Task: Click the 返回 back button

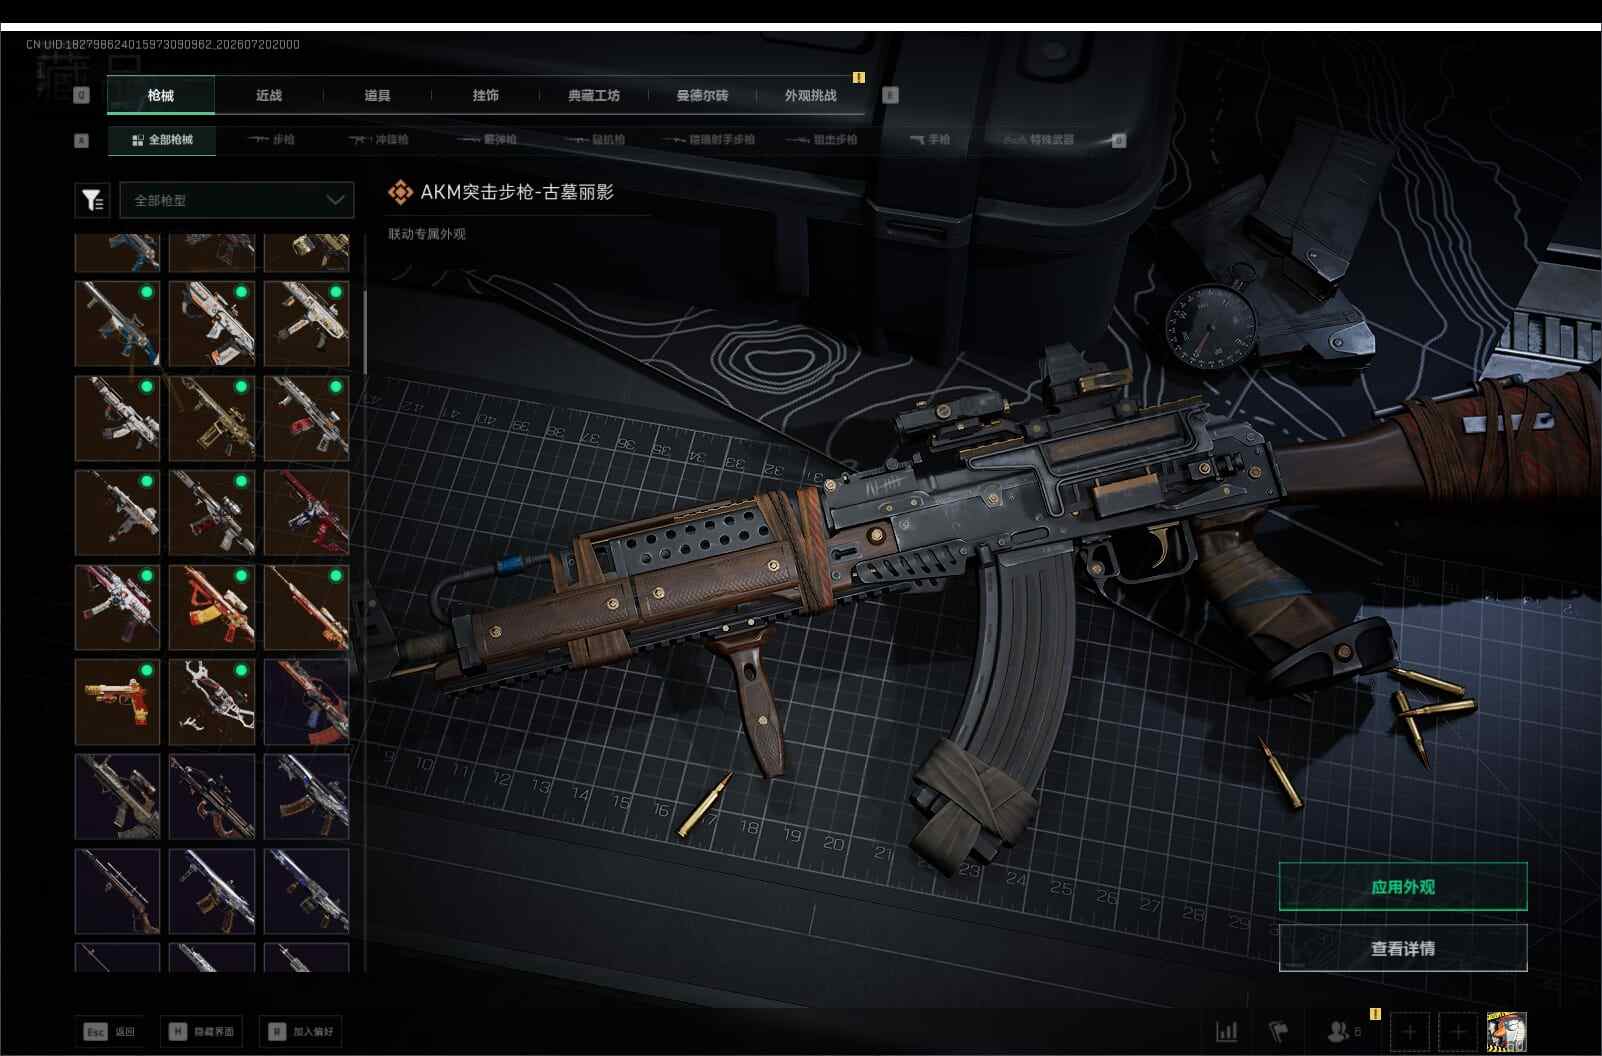Action: 109,1032
